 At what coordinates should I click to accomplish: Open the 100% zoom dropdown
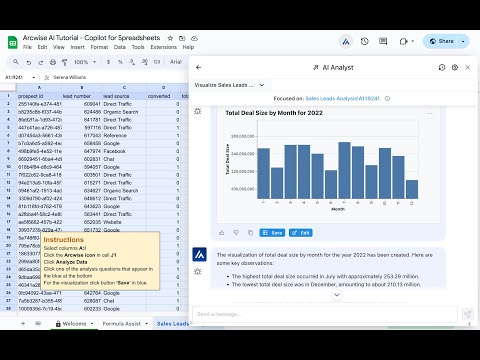pyautogui.click(x=85, y=62)
